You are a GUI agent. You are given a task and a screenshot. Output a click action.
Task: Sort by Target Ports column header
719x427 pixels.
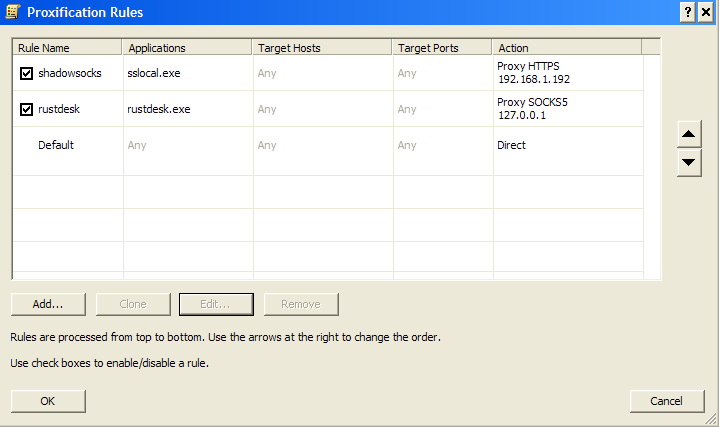tap(442, 48)
